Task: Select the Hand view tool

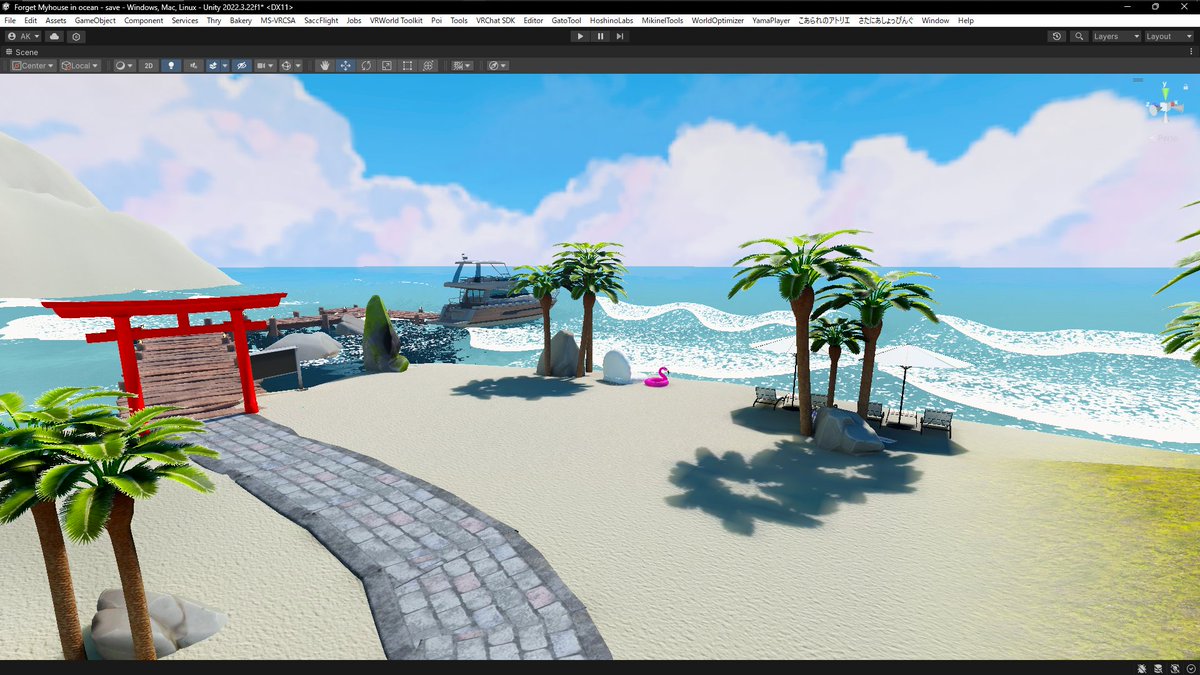Action: point(324,66)
